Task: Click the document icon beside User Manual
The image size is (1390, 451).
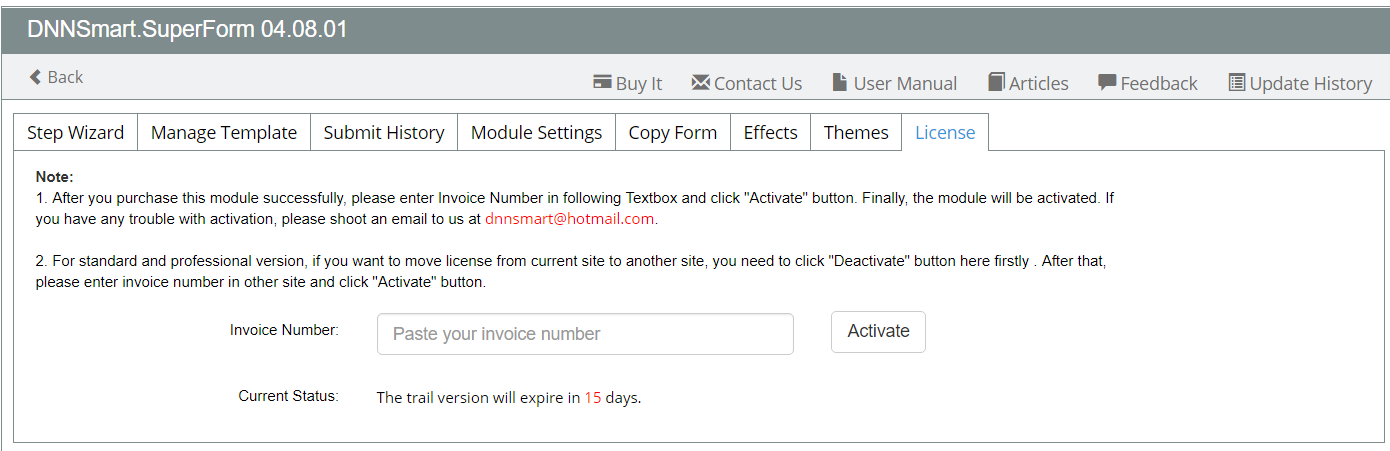Action: pyautogui.click(x=840, y=82)
